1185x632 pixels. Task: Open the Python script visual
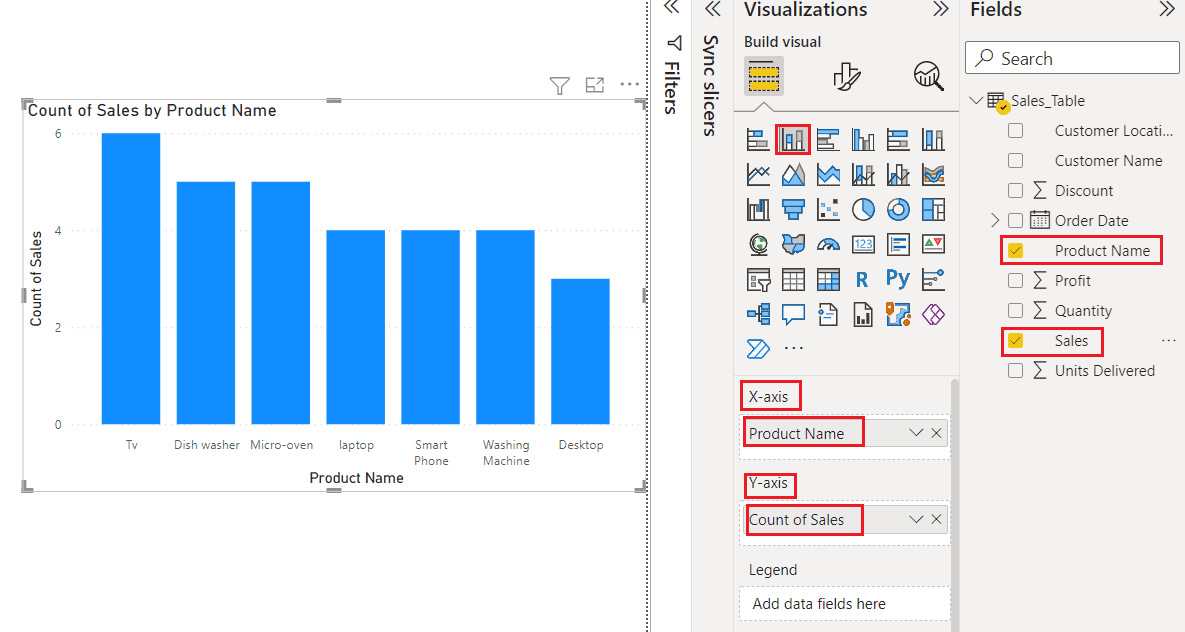pos(898,279)
